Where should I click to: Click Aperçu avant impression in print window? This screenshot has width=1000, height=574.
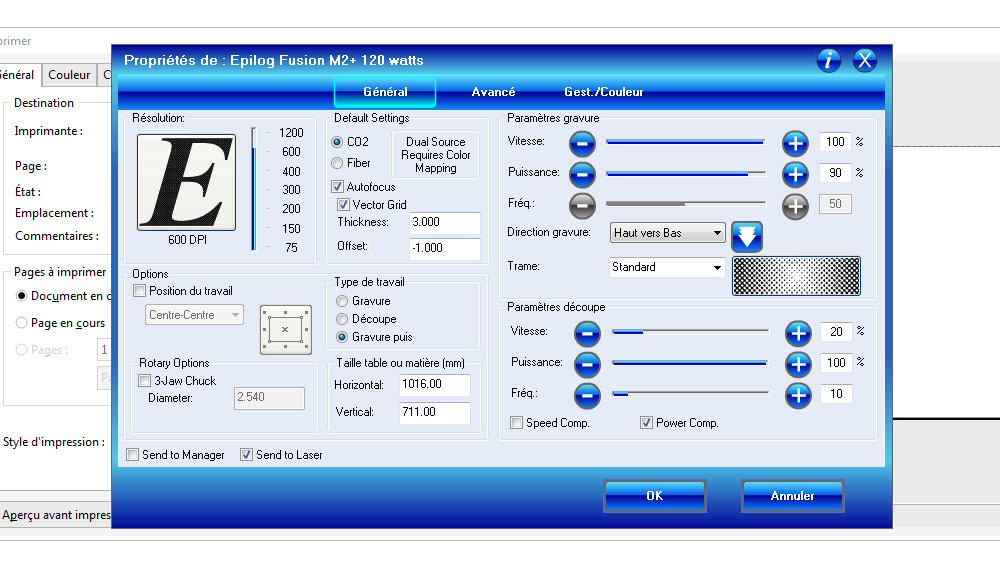coord(56,515)
